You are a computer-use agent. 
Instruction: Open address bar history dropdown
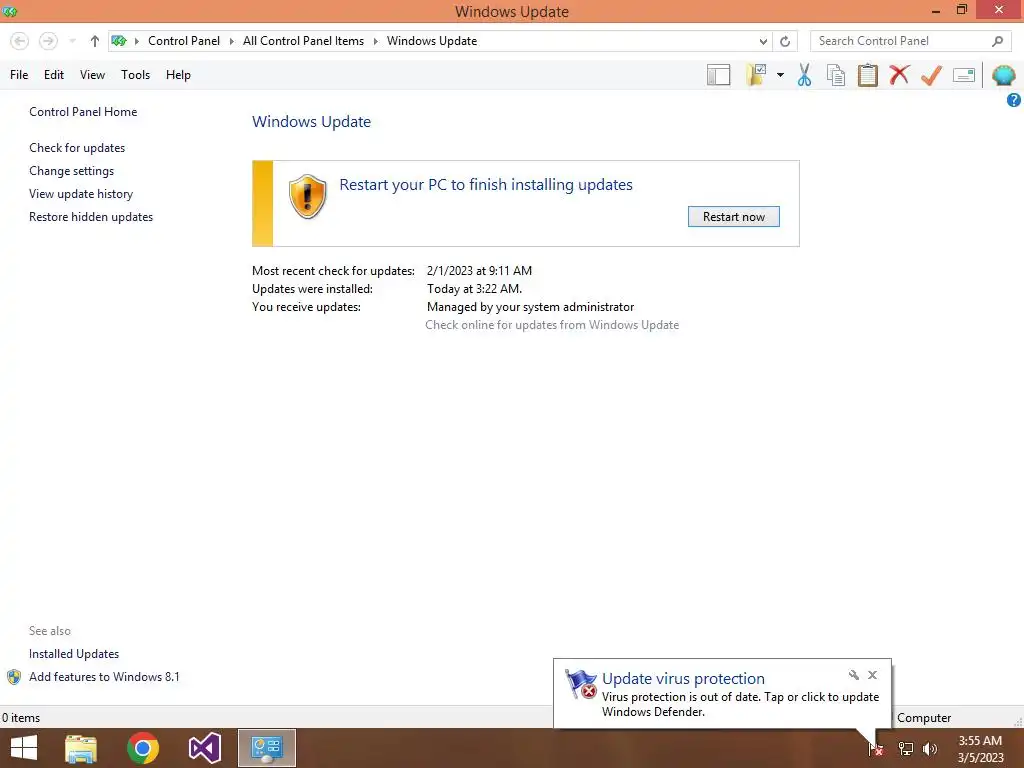[x=763, y=41]
